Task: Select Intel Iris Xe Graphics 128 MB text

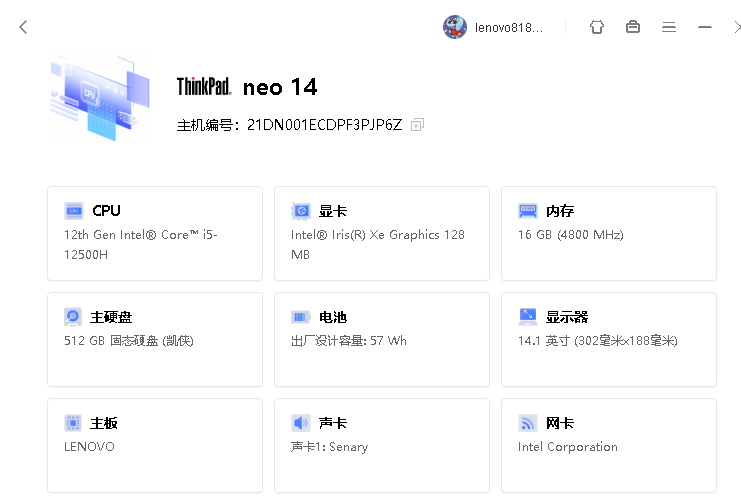Action: [378, 245]
